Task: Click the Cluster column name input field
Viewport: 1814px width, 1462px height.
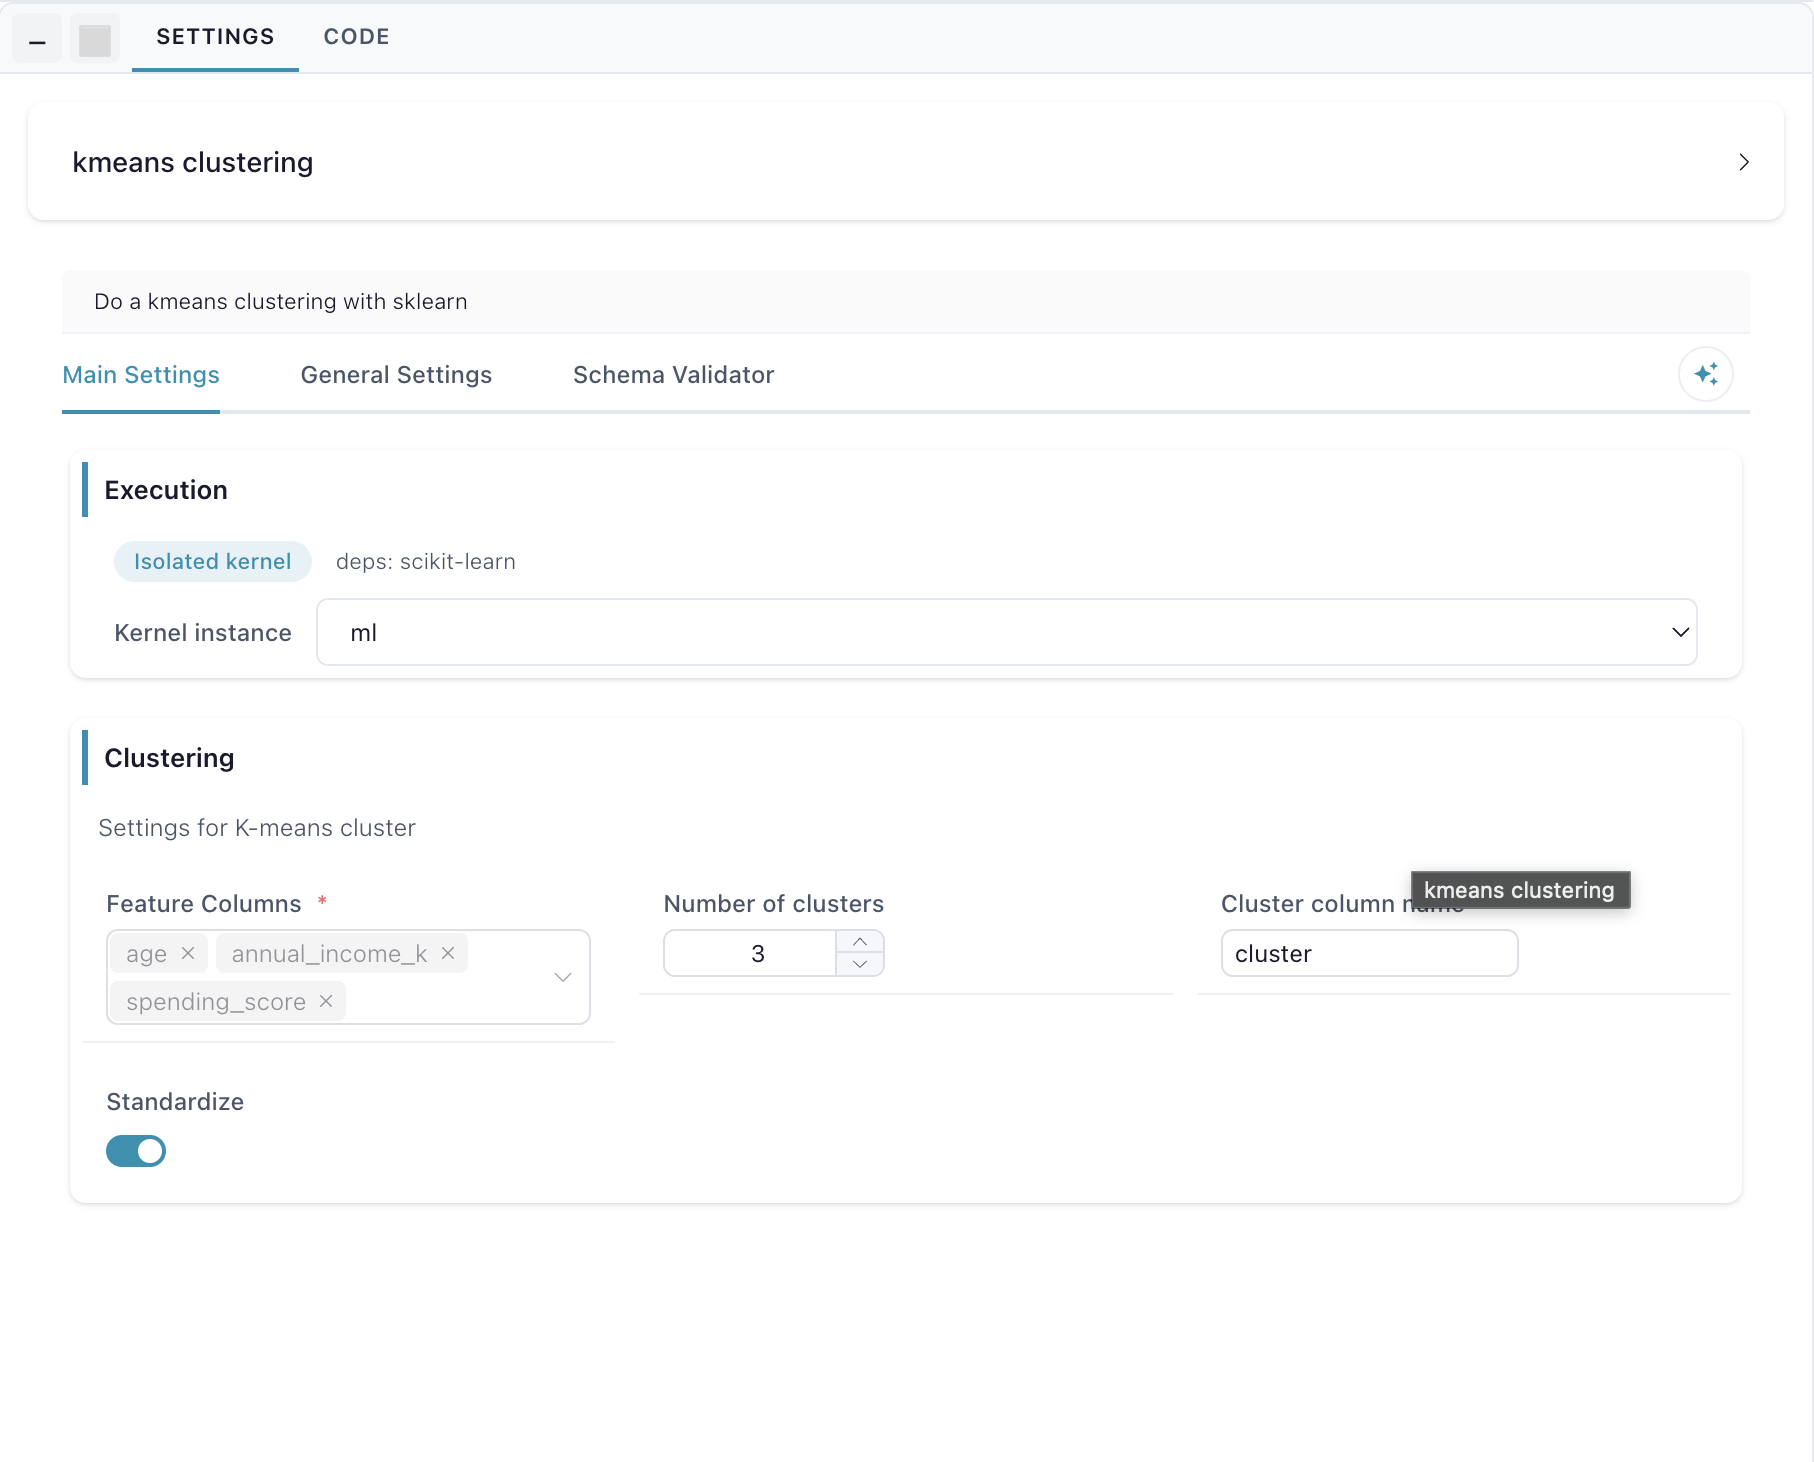Action: [x=1369, y=953]
